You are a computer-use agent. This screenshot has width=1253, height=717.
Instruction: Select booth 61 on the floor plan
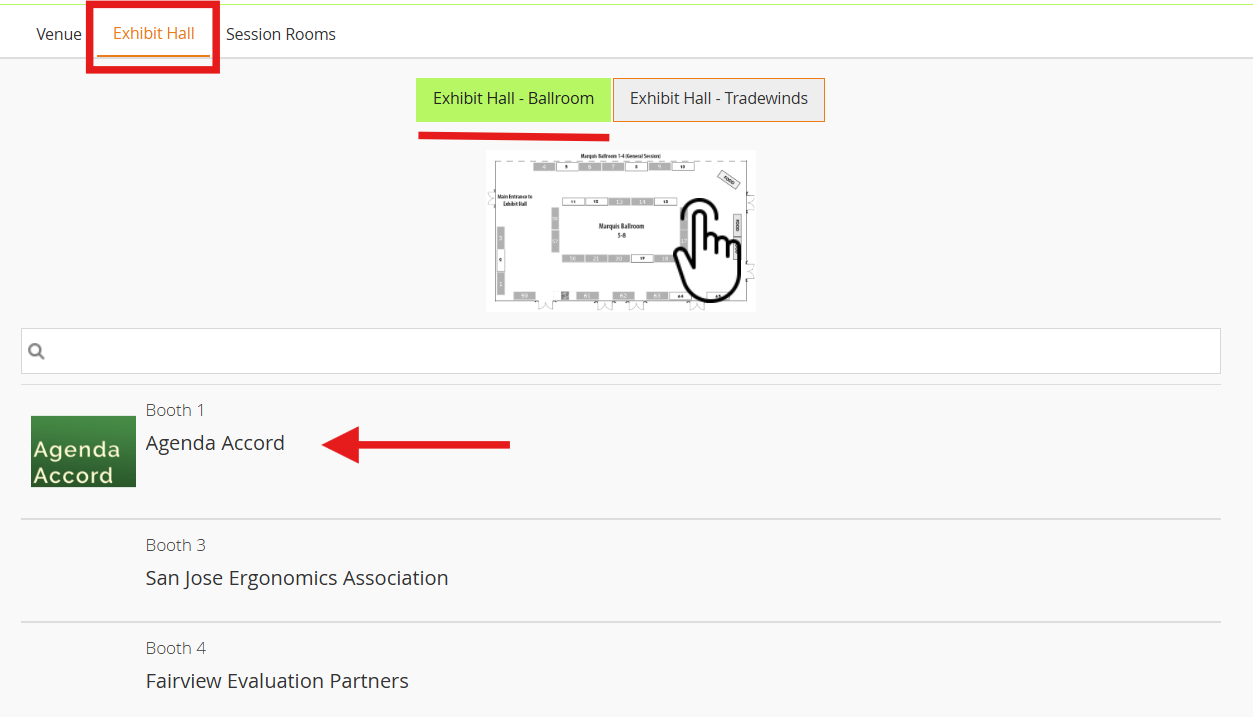coord(589,295)
